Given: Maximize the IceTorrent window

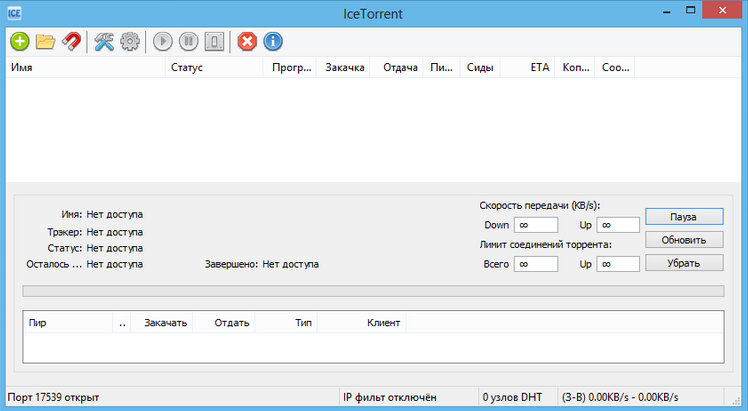Looking at the screenshot, I should click(x=690, y=10).
